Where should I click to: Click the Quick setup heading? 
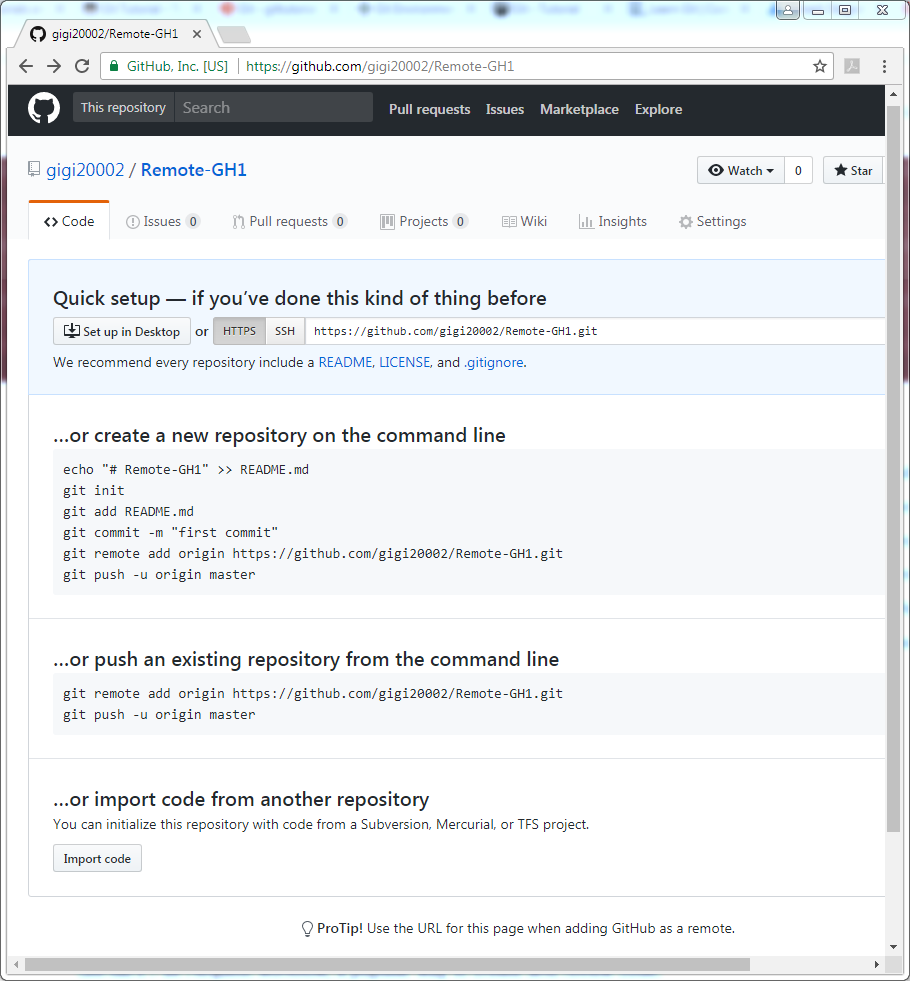coord(300,298)
